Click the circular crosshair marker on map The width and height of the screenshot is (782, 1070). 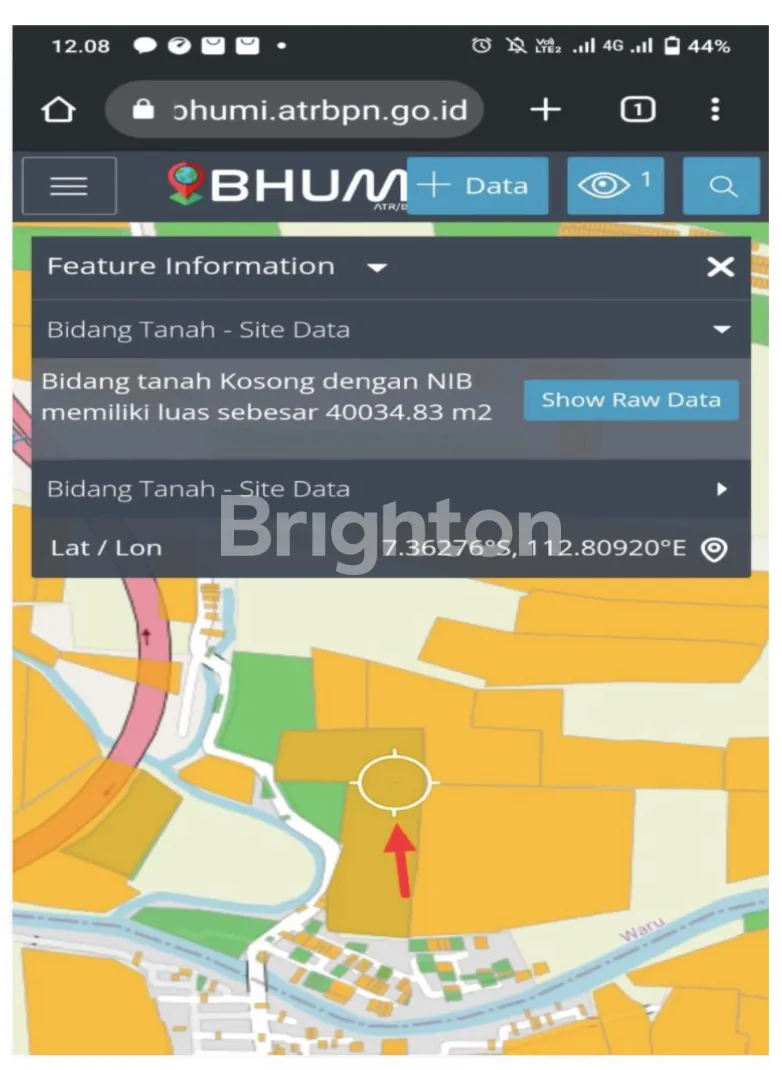pyautogui.click(x=394, y=783)
